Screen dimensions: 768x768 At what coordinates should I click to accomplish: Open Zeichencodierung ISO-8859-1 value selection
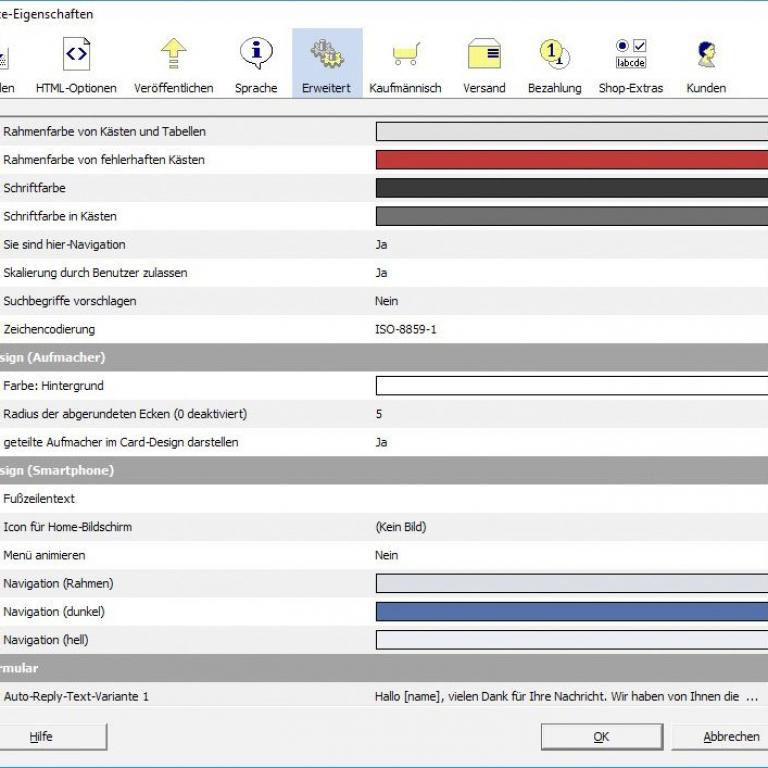tap(405, 329)
